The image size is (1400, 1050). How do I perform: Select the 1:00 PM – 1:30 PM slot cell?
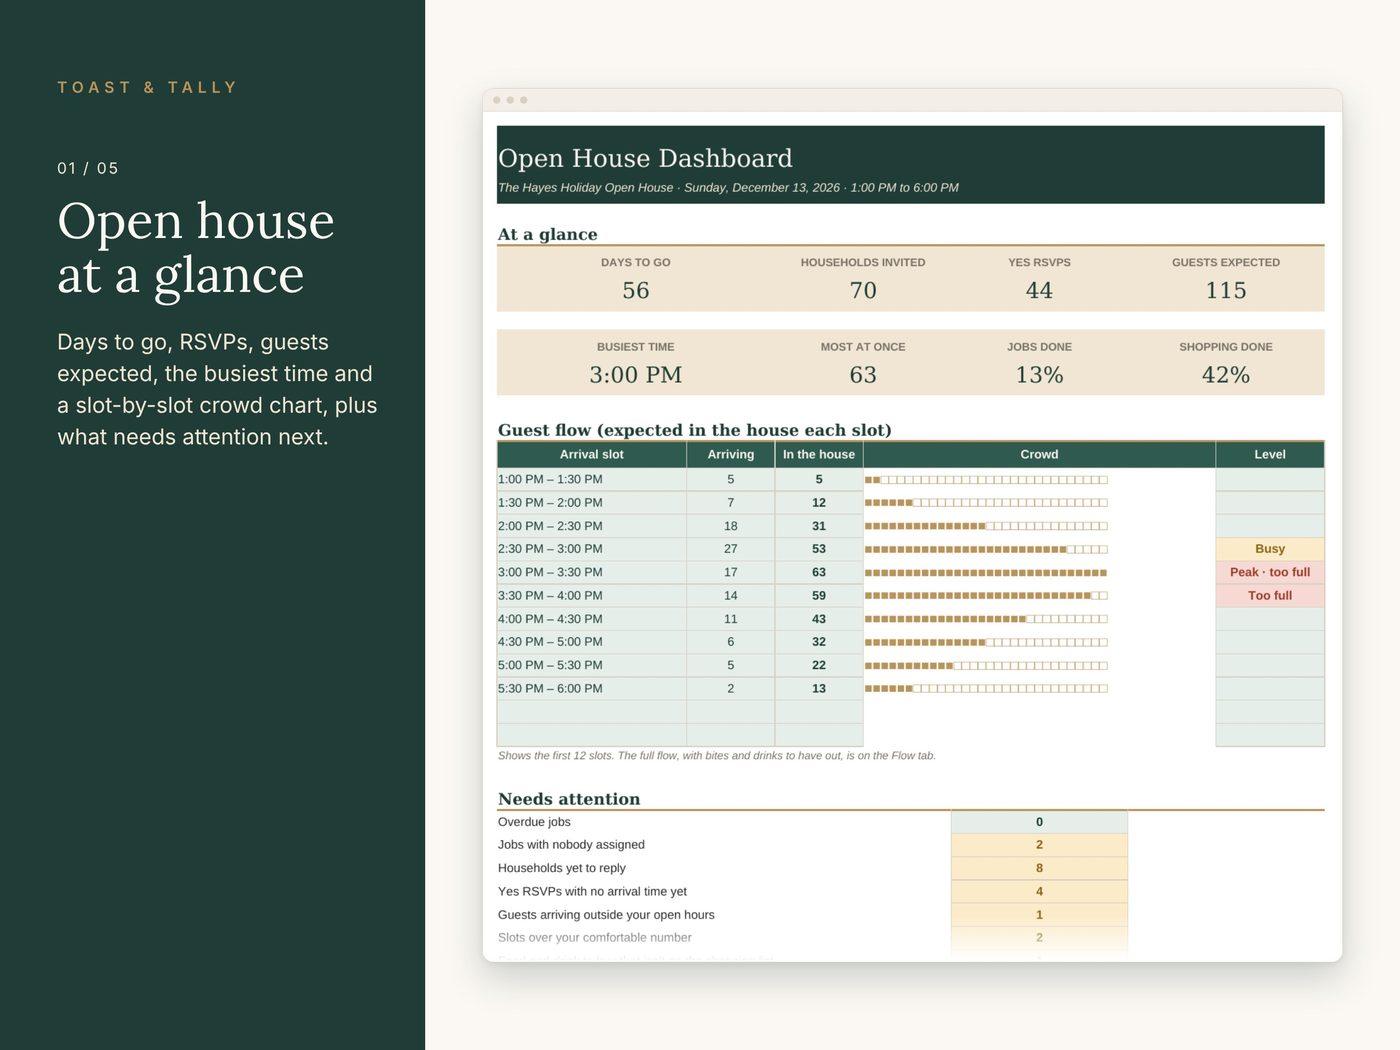click(592, 480)
